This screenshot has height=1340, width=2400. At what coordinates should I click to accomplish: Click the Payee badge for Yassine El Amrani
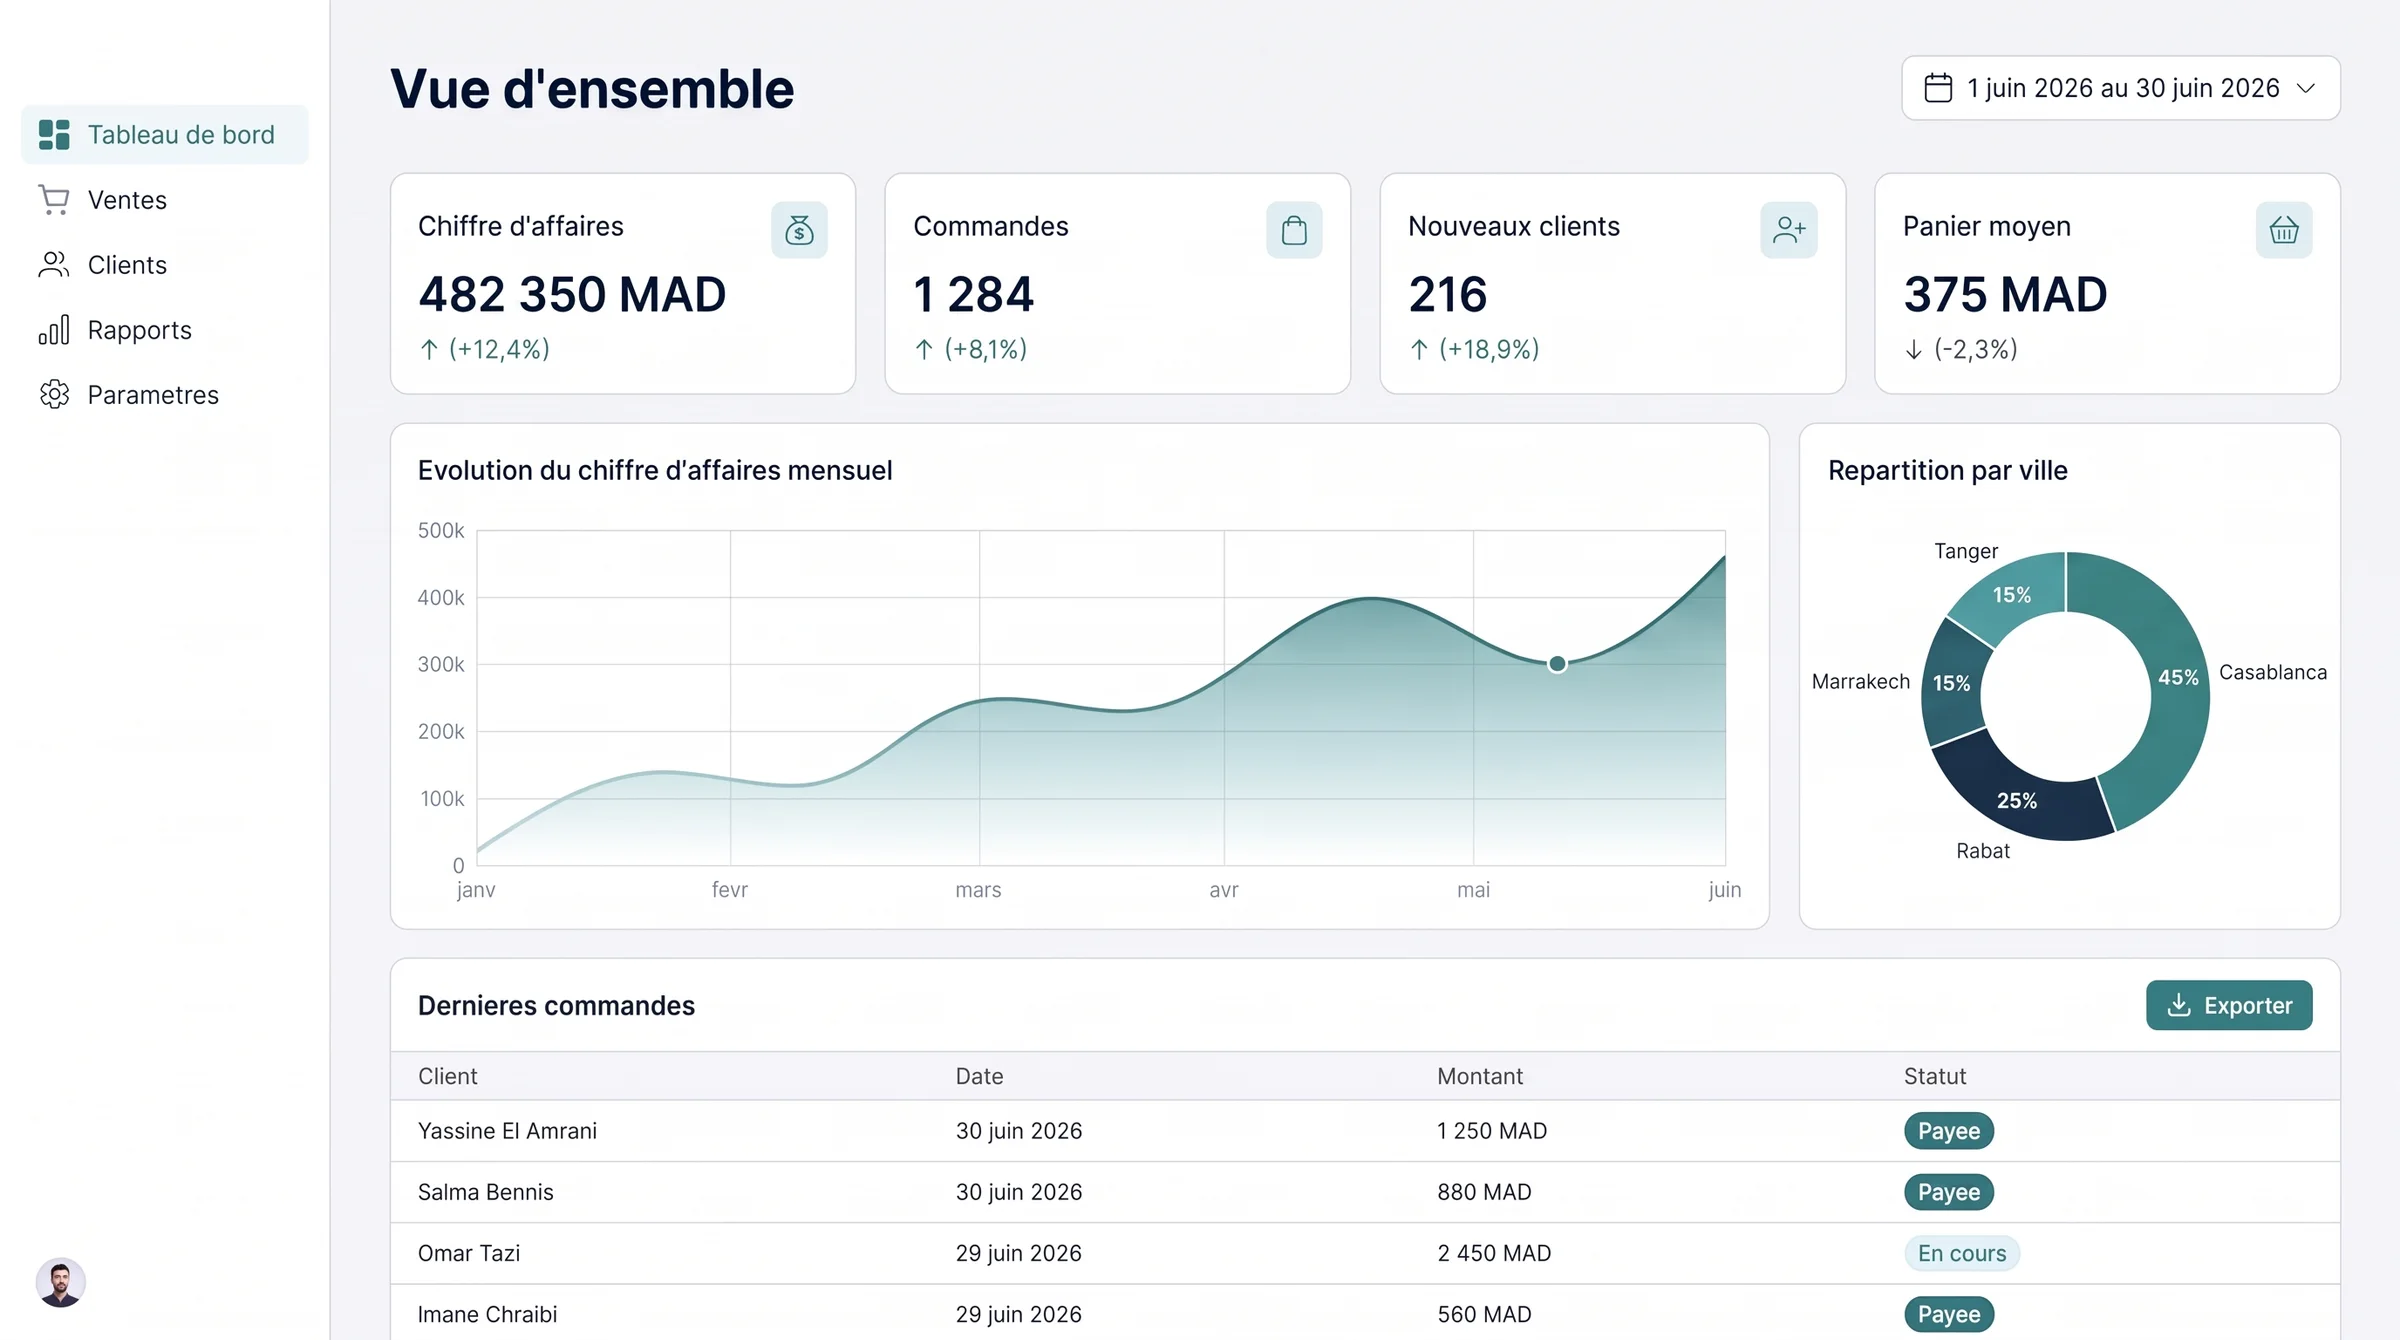pyautogui.click(x=1949, y=1131)
